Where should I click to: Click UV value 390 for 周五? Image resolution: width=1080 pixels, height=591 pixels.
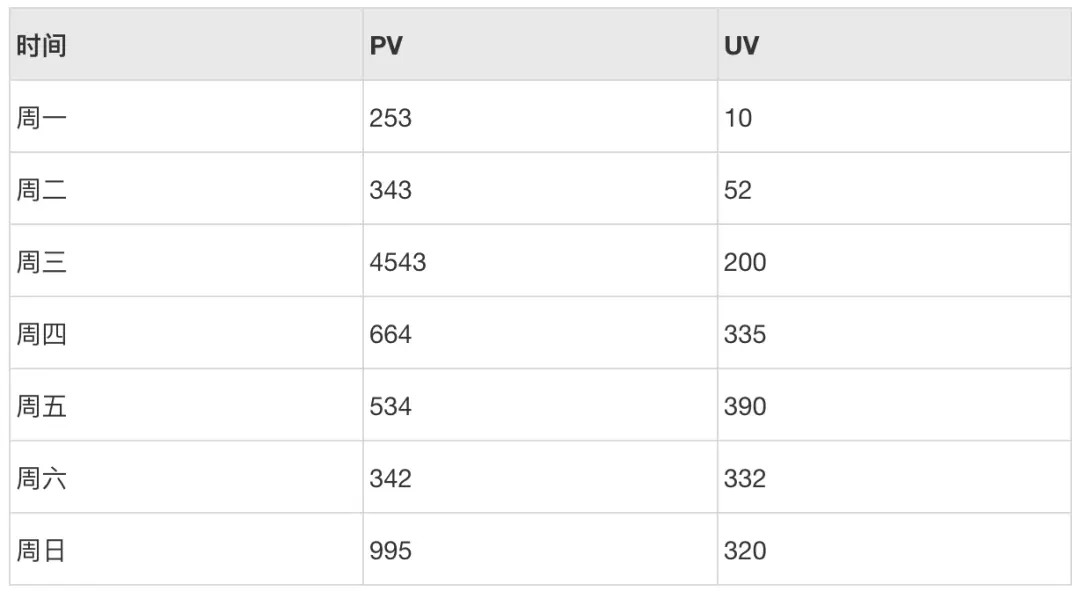pos(745,406)
